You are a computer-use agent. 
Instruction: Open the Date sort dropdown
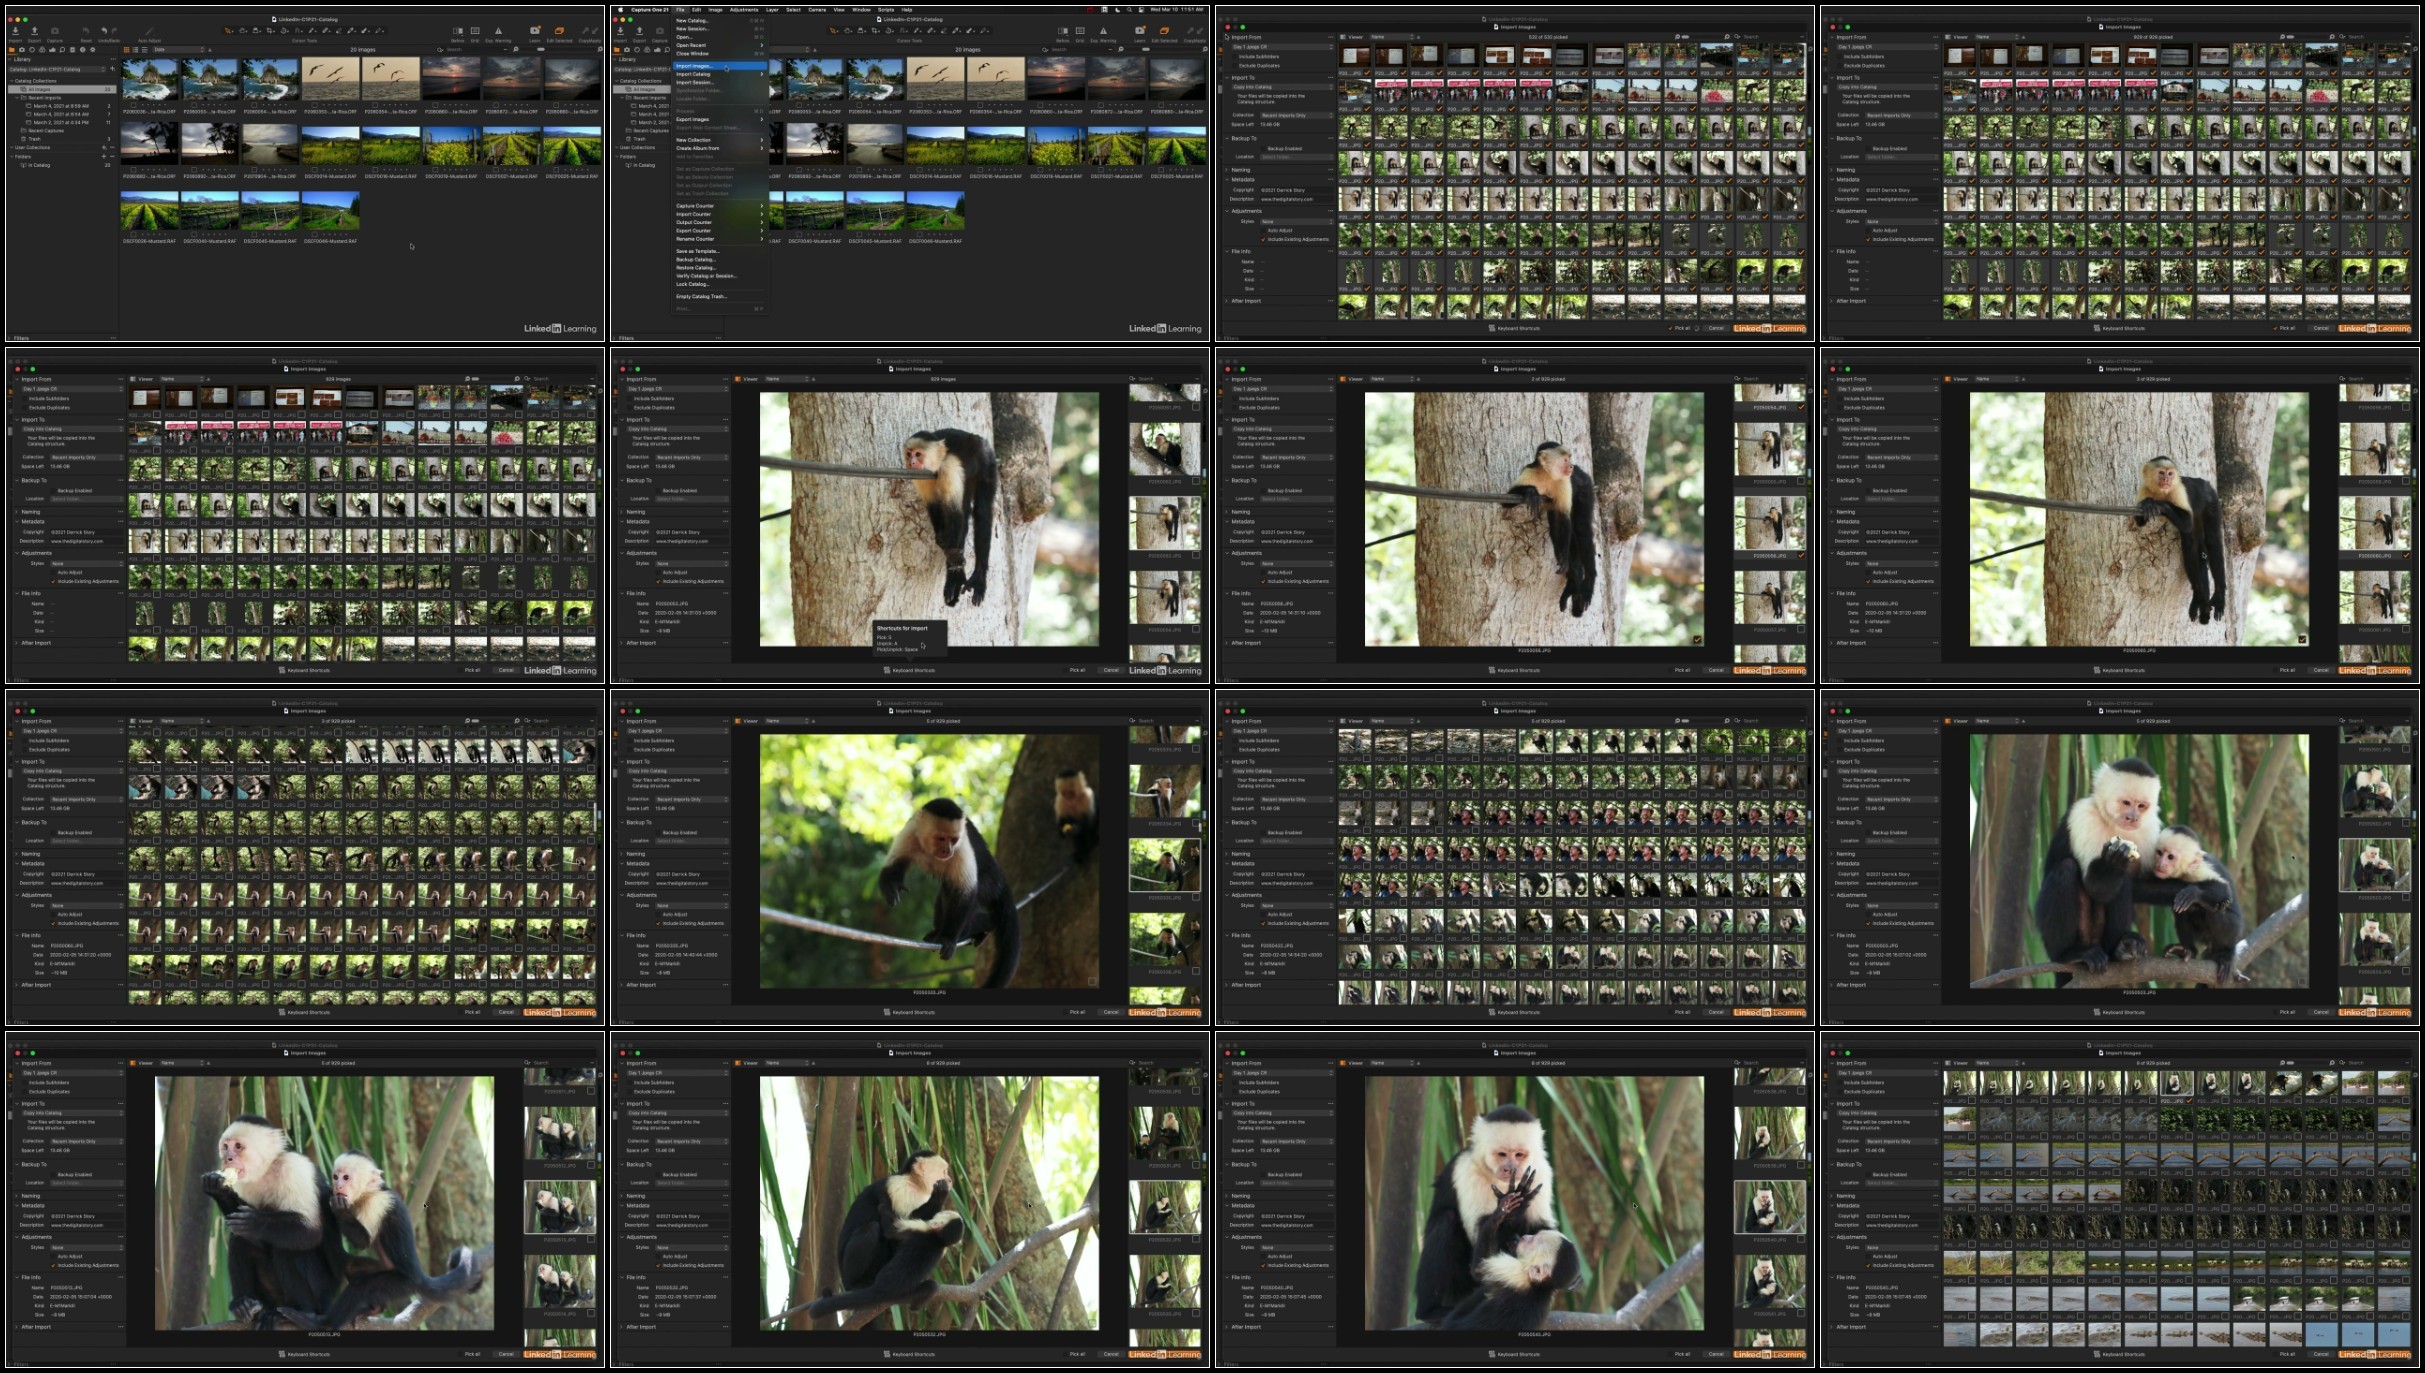(x=175, y=49)
